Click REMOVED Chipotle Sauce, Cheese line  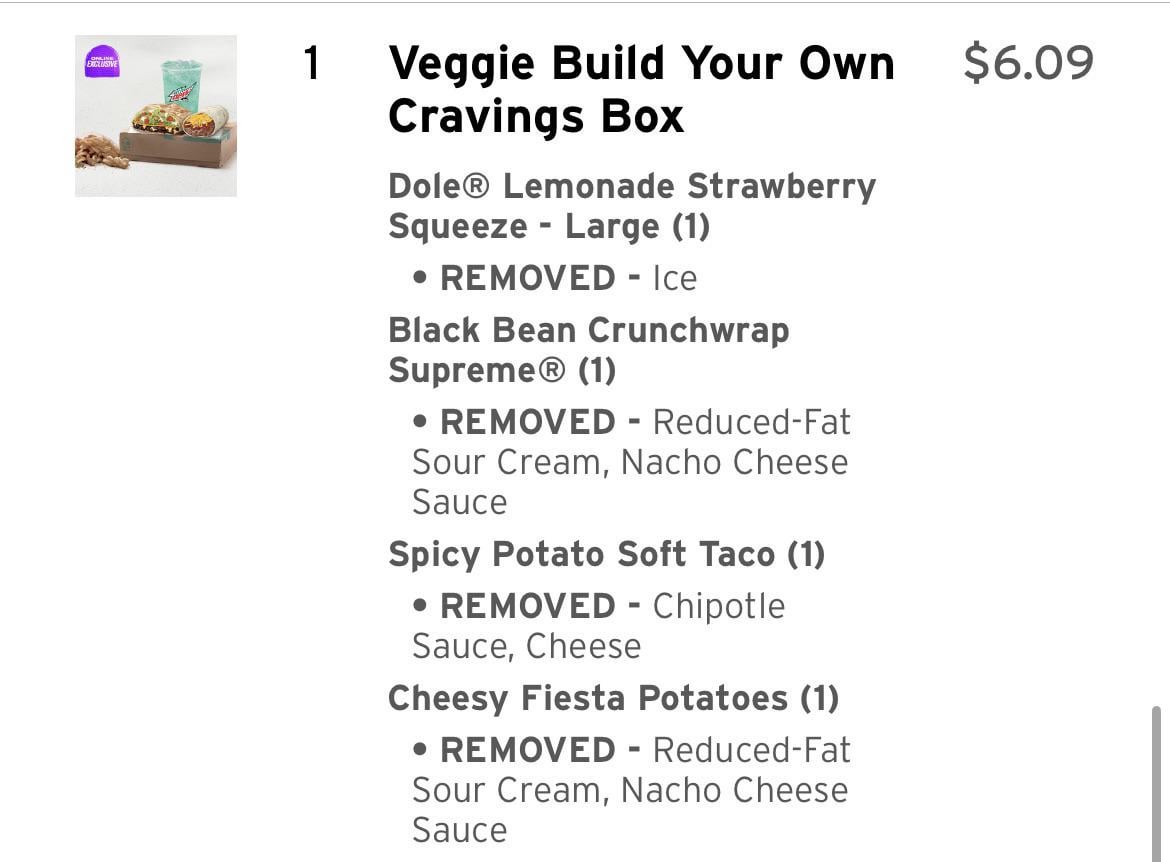[x=598, y=626]
